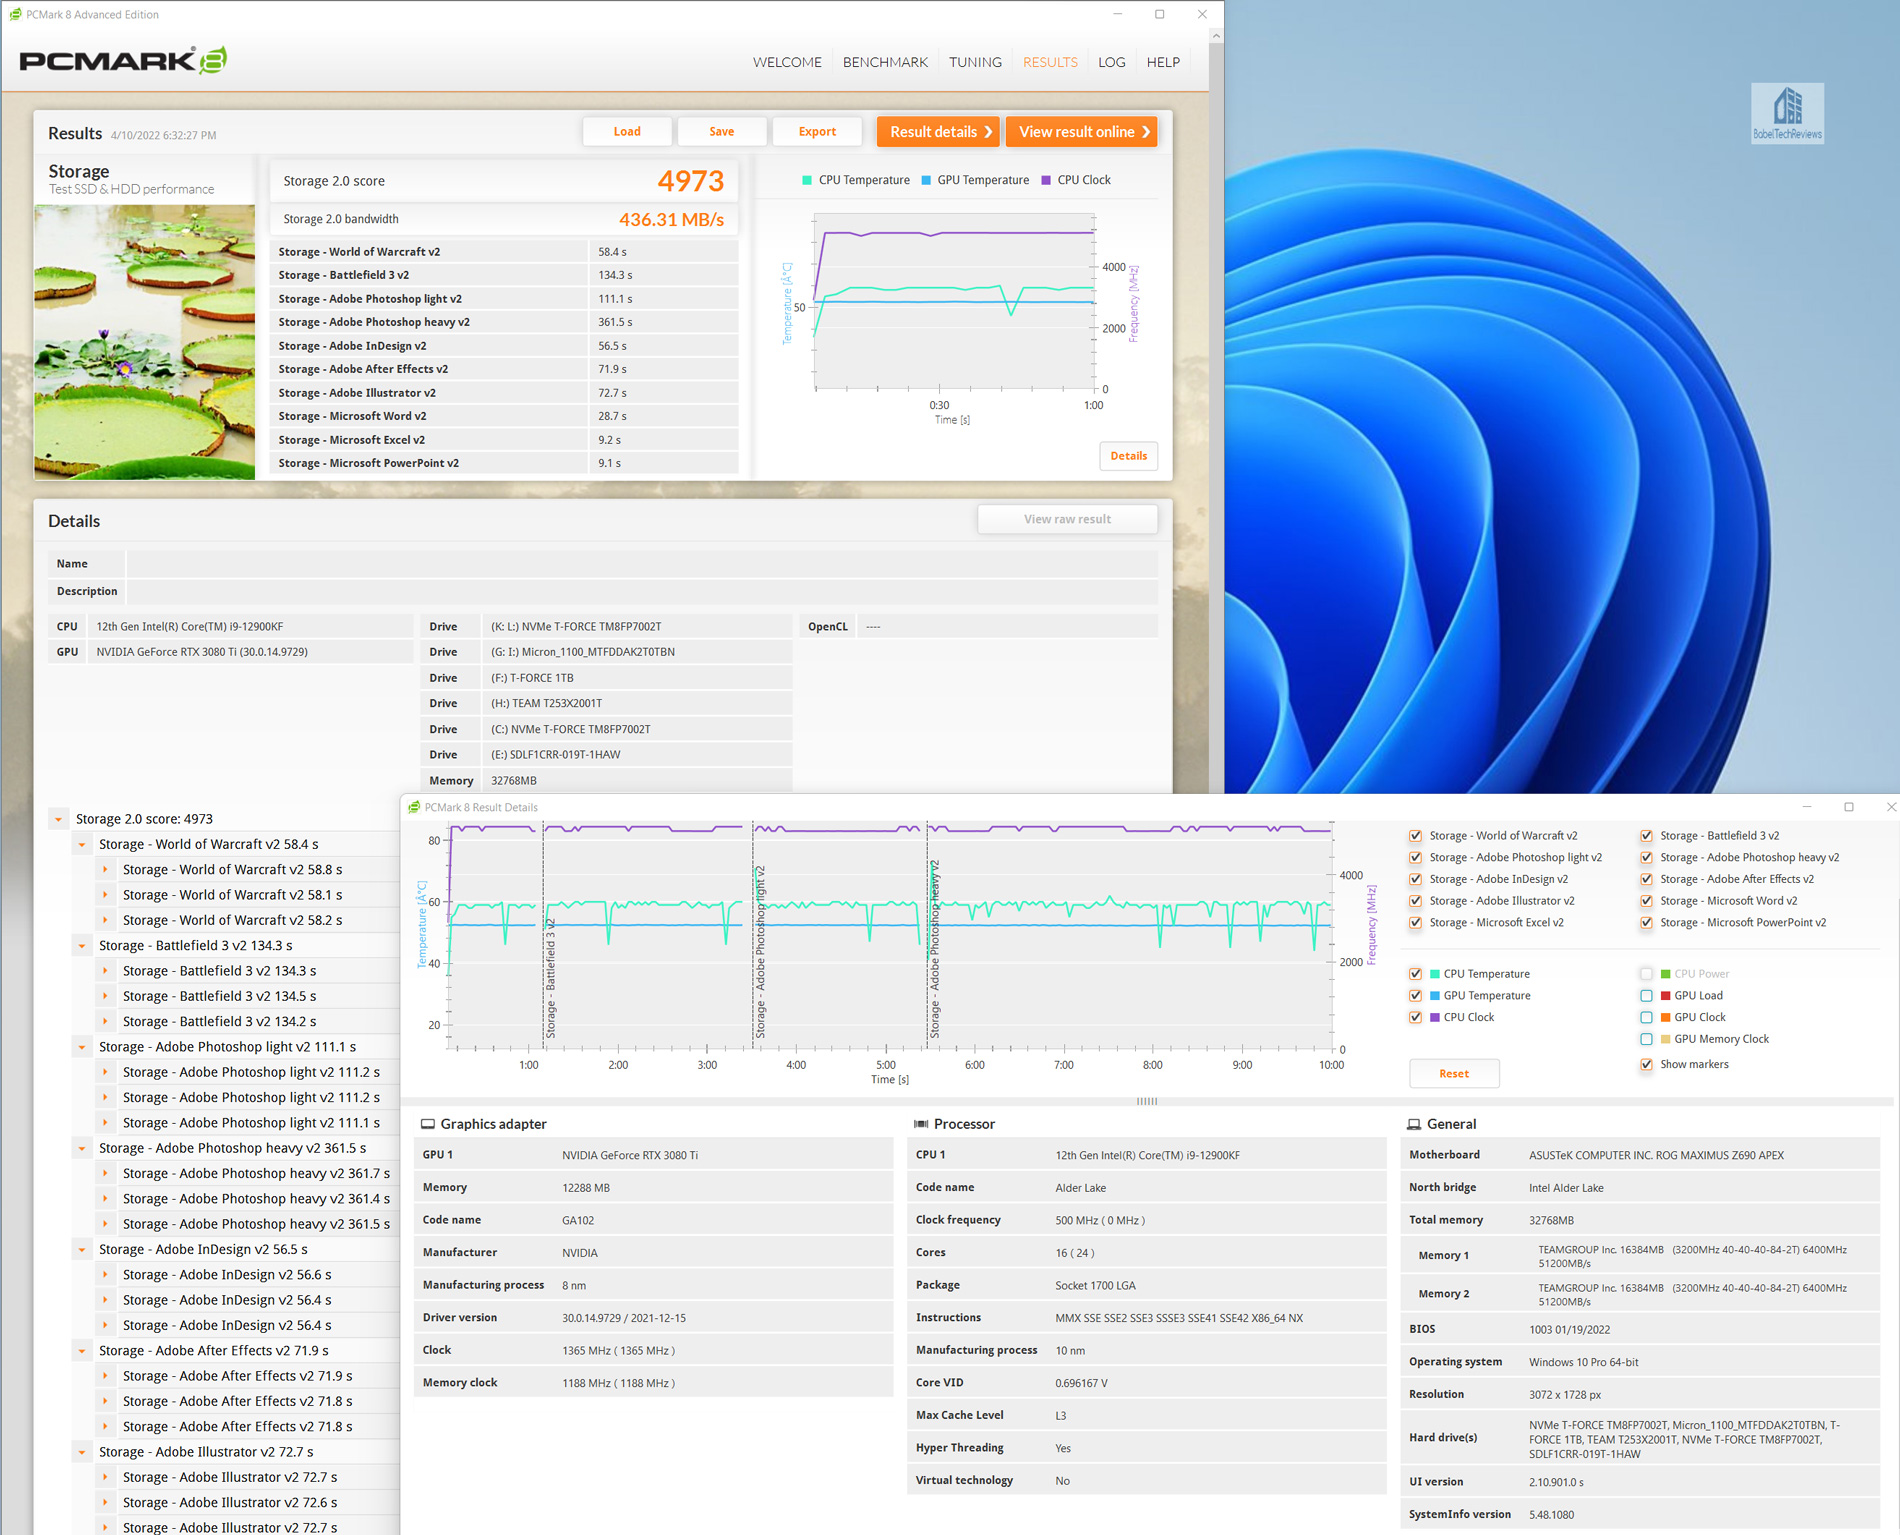This screenshot has width=1900, height=1535.
Task: Click the storage water lilies thumbnail
Action: click(x=145, y=342)
